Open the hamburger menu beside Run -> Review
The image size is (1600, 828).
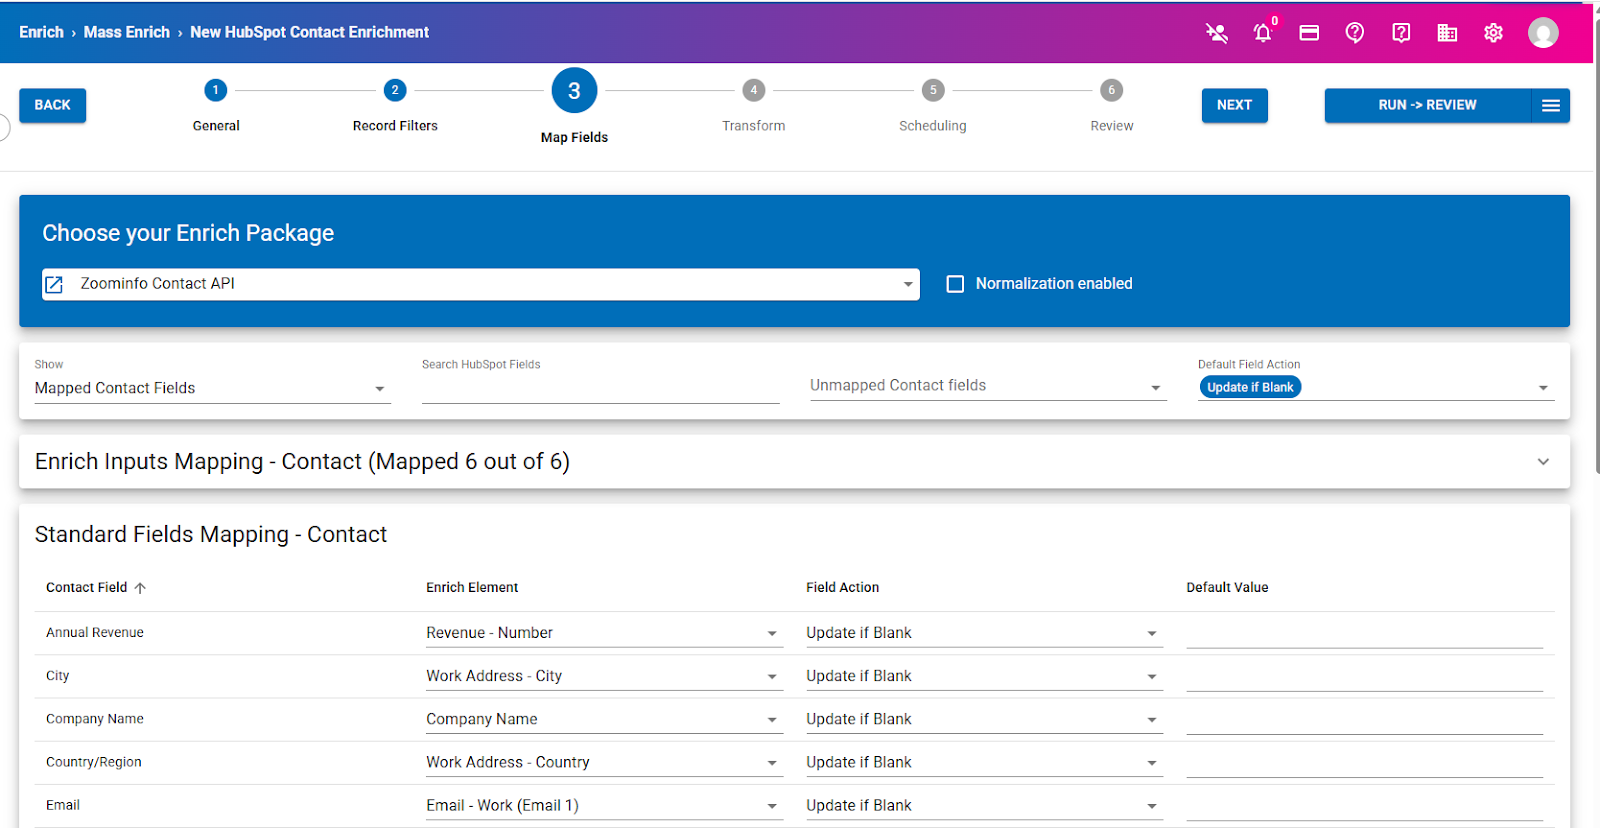point(1550,105)
